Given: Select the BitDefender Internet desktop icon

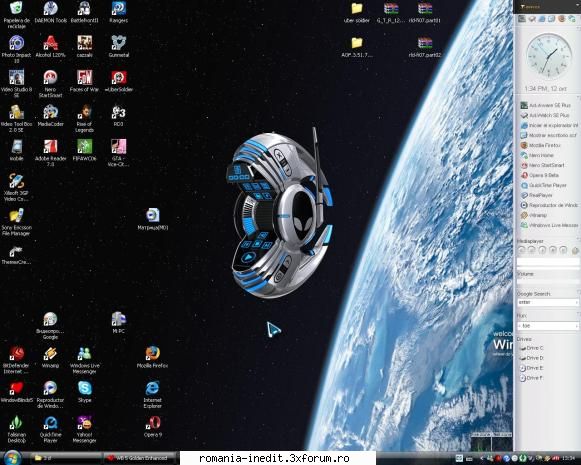Looking at the screenshot, I should coord(16,360).
